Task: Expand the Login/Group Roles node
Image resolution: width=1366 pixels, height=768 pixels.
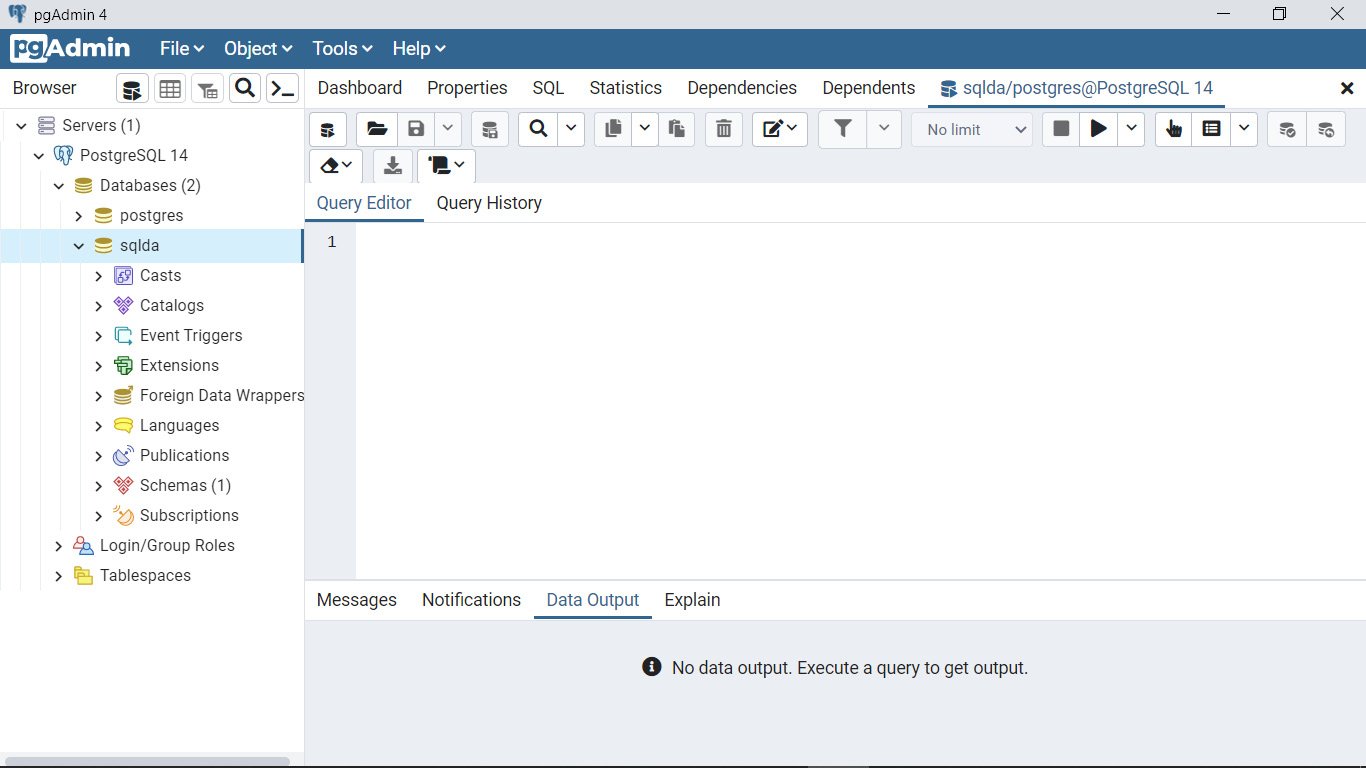Action: click(59, 546)
